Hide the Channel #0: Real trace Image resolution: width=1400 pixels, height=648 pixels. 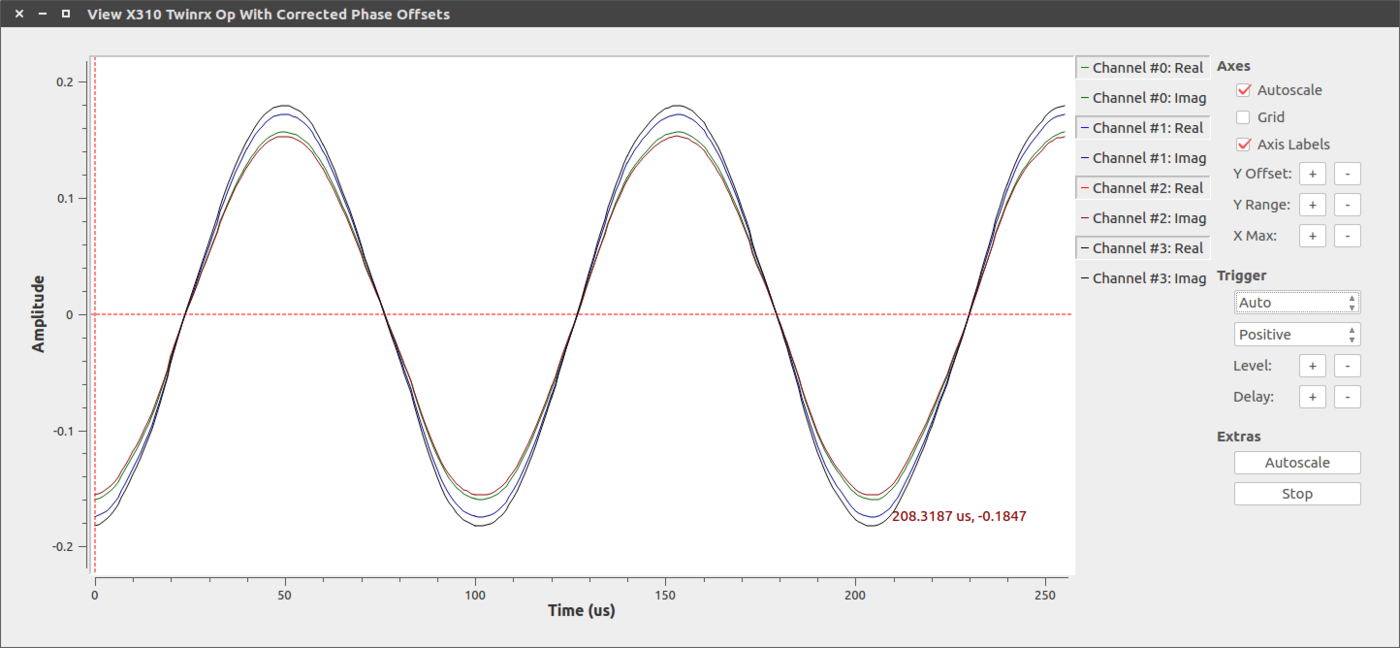(x=1142, y=67)
